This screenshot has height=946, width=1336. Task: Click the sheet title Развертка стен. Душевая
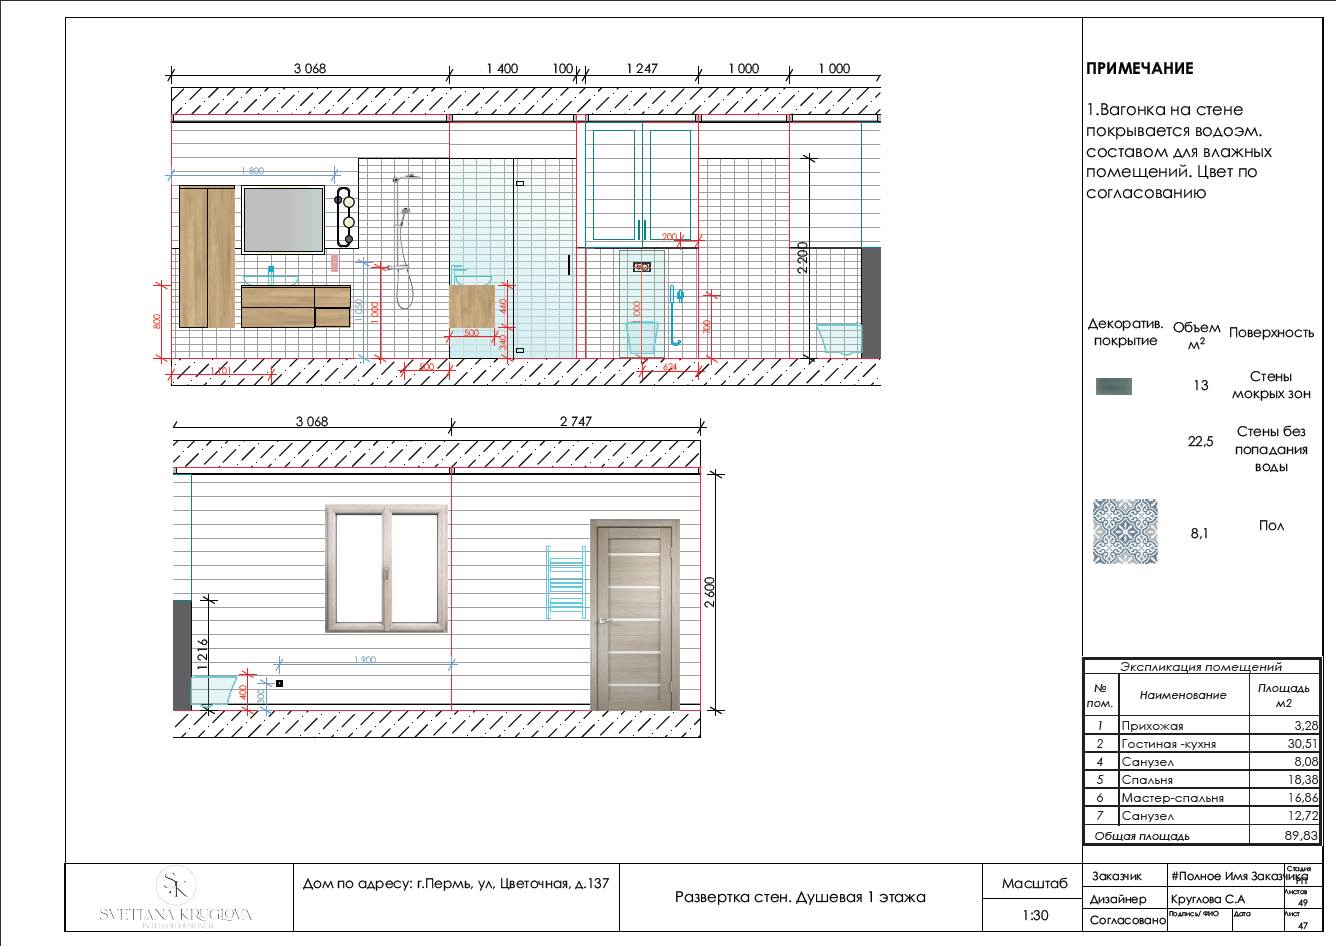click(x=800, y=897)
